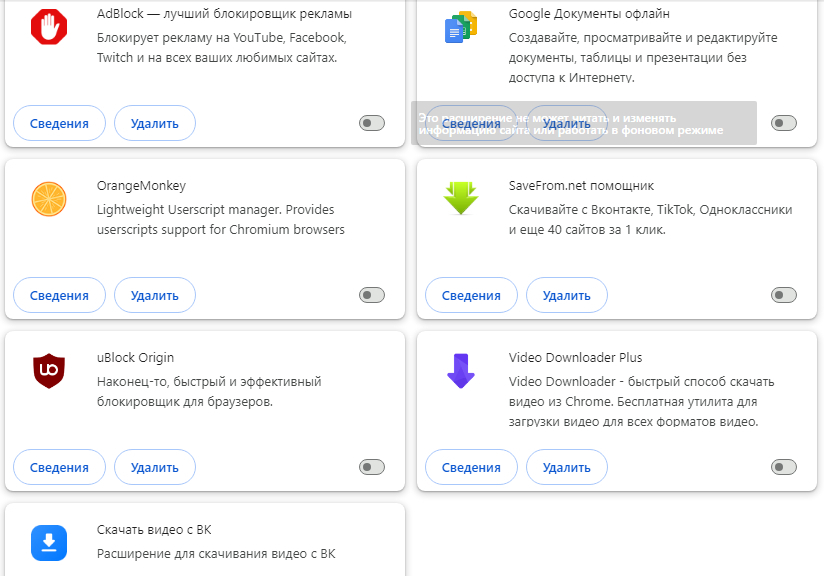Click the OrangeMonkey orange icon
824x576 pixels.
click(x=48, y=199)
